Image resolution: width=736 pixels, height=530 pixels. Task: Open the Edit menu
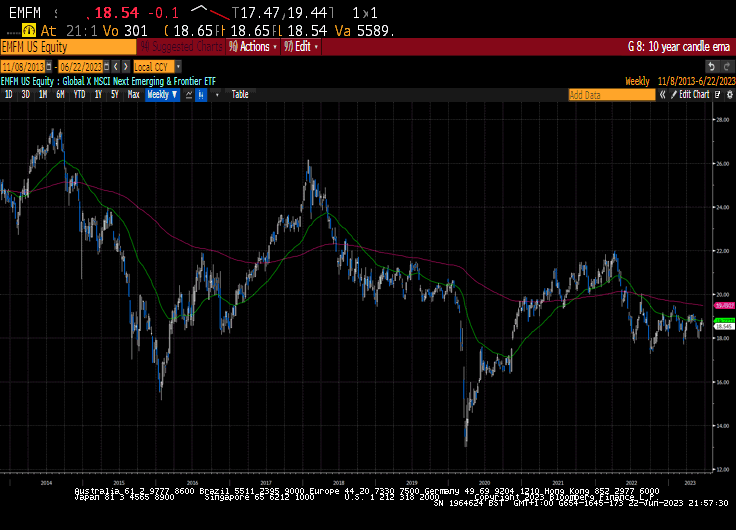(302, 47)
